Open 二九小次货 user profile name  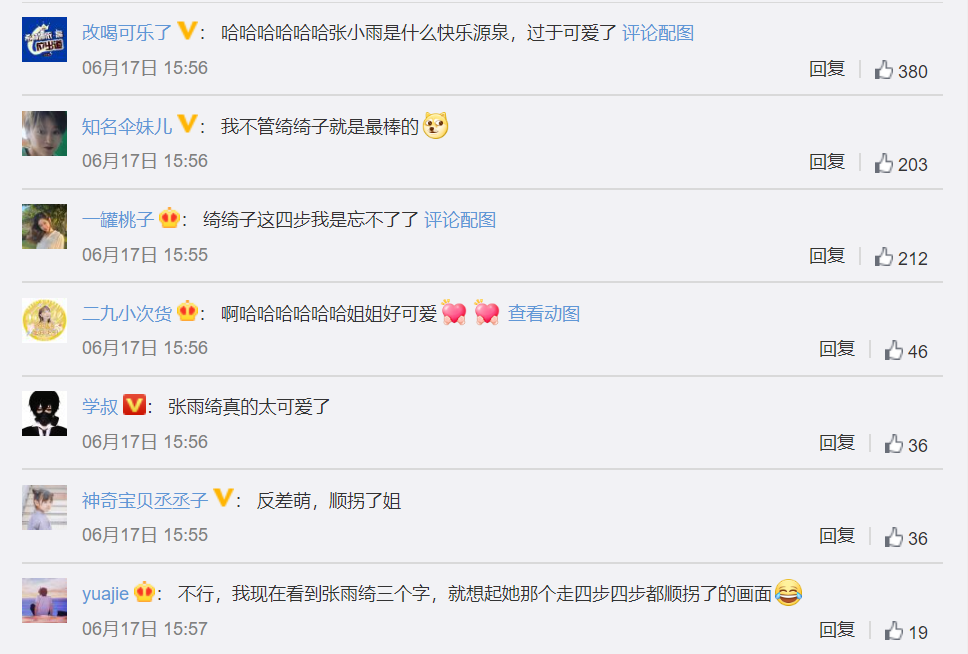point(127,313)
